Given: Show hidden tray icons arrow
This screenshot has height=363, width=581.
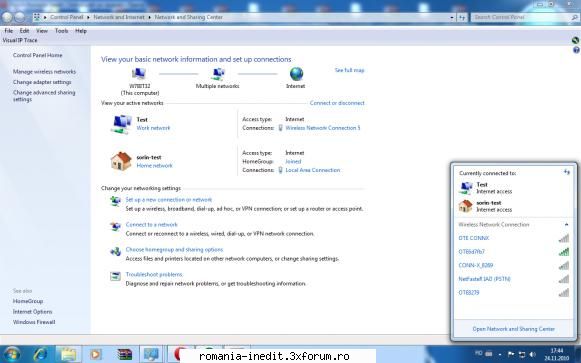Looking at the screenshot, I should [x=500, y=355].
